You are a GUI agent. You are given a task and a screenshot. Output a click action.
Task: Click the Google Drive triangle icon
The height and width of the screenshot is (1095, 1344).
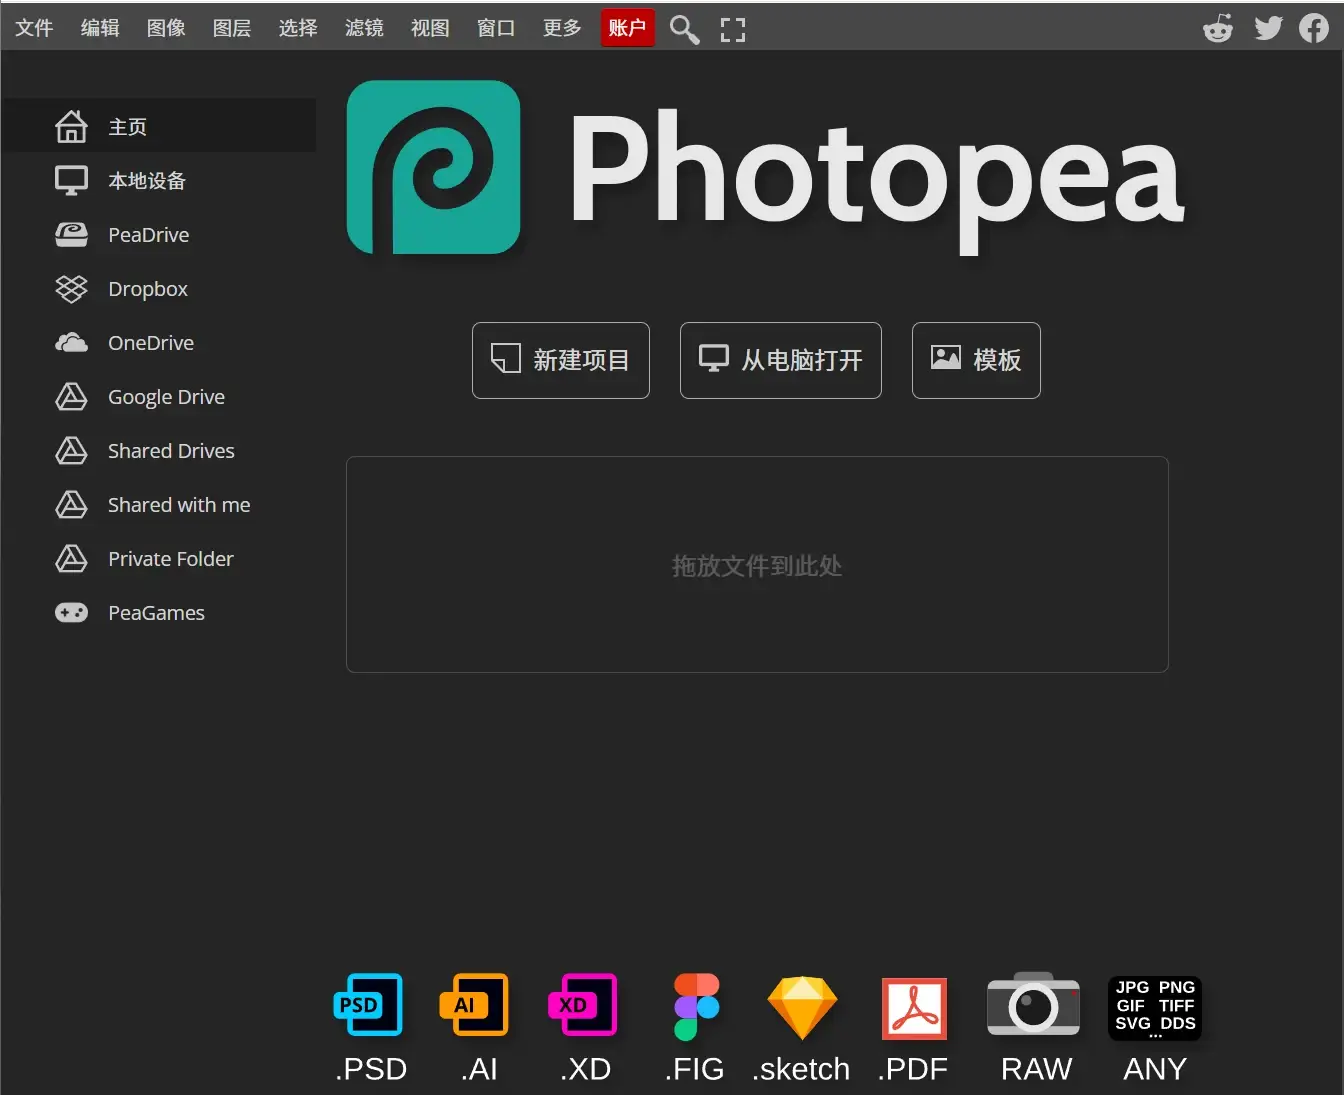(x=71, y=397)
